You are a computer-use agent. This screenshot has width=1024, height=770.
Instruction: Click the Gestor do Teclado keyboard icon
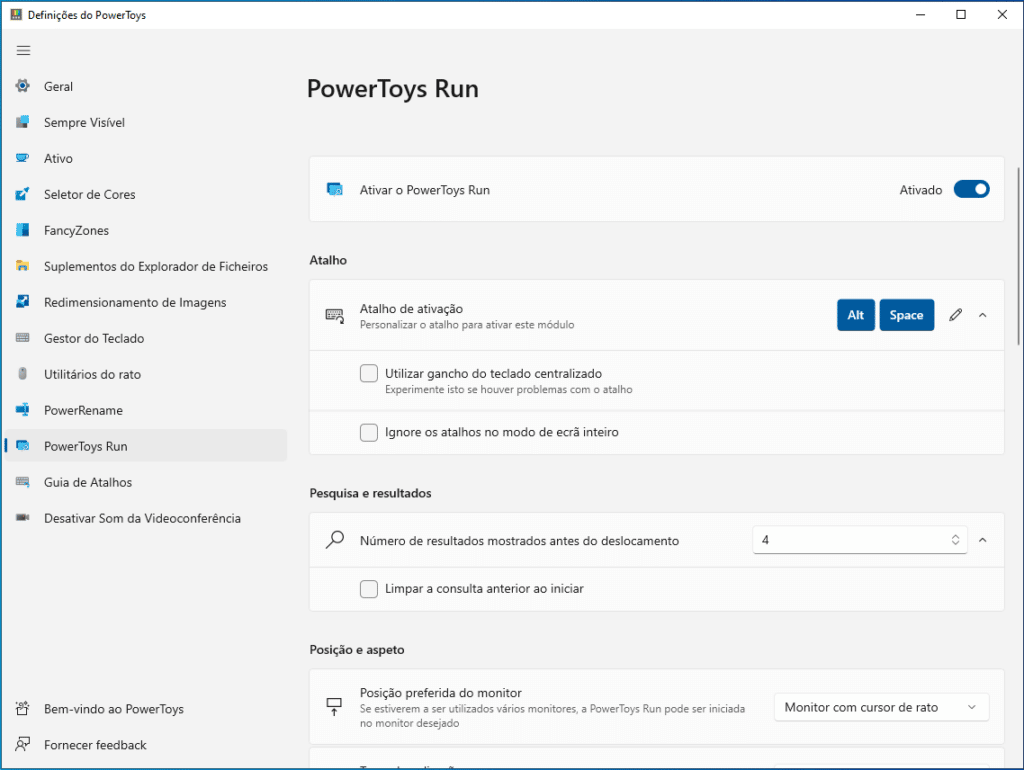coord(22,338)
